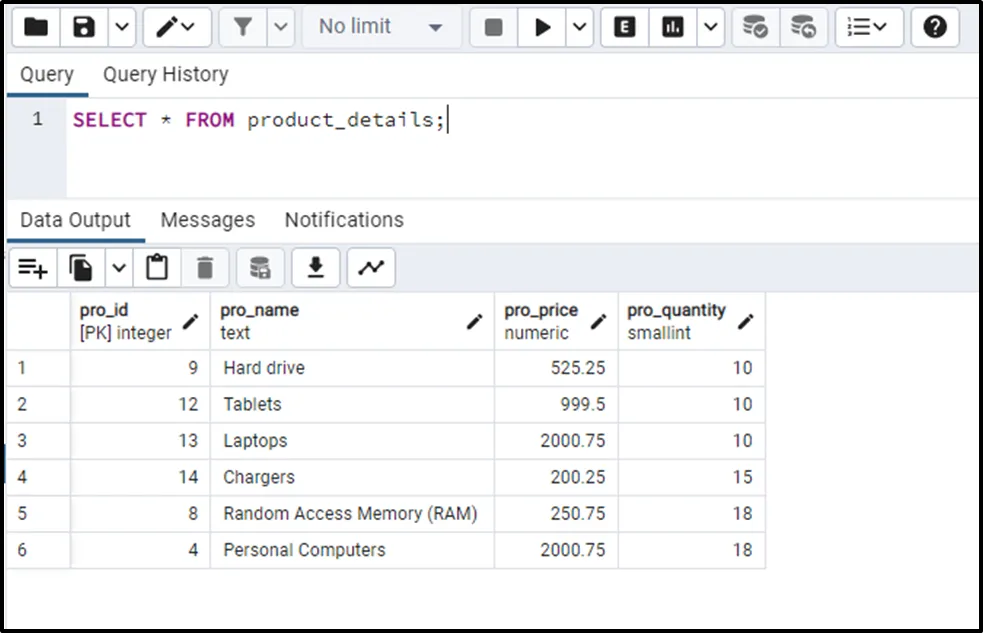Screen dimensions: 983x633
Task: Open the Copy options dropdown arrow
Action: pos(119,268)
